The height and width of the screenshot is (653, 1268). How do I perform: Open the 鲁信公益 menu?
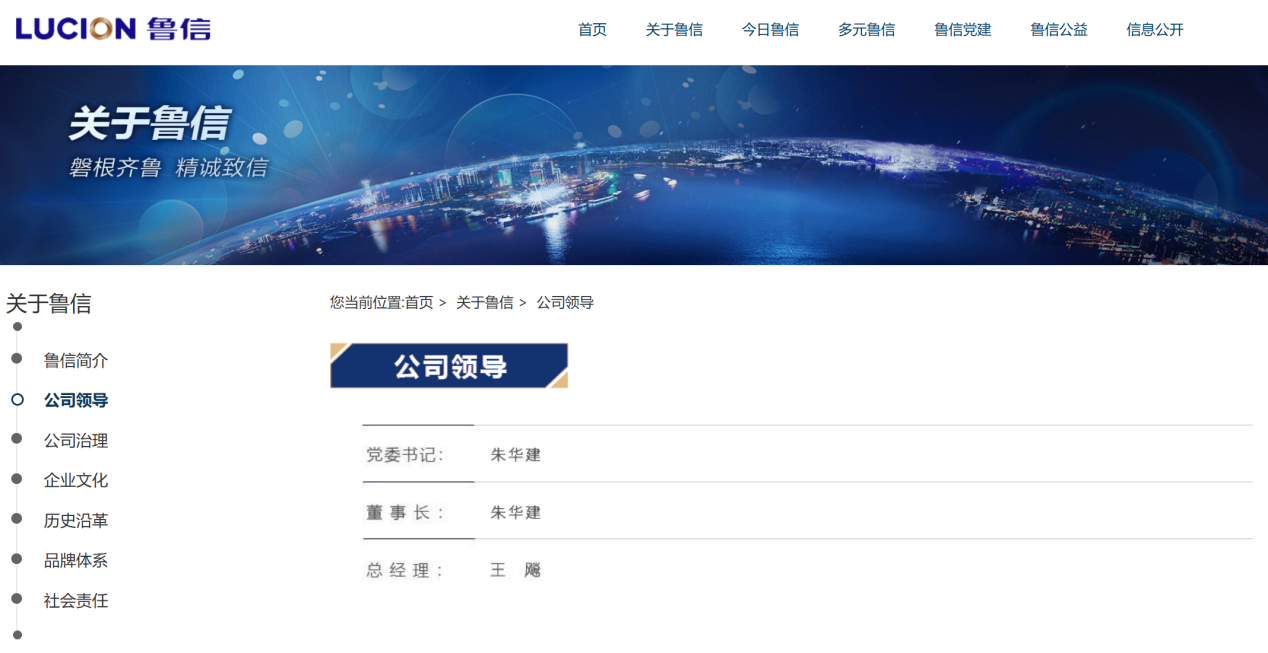(1059, 30)
